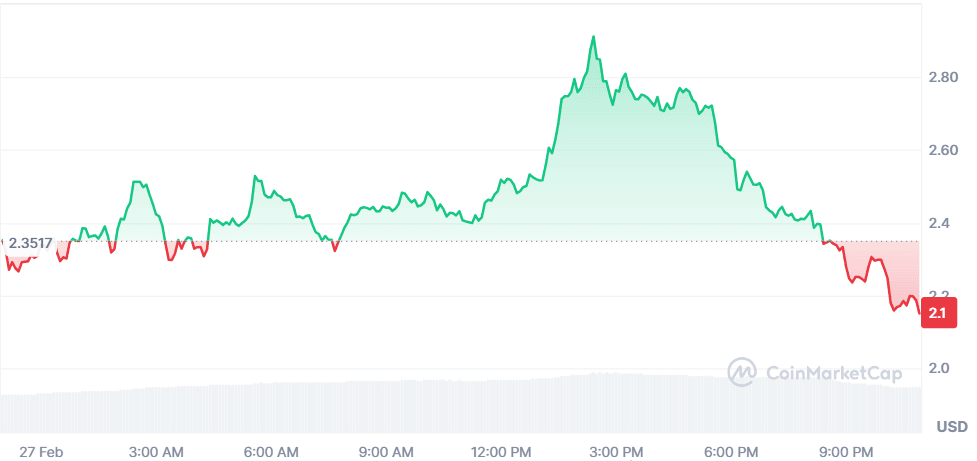Click the 2.80 price axis label
Viewport: 977px width, 461px height.
pos(943,77)
